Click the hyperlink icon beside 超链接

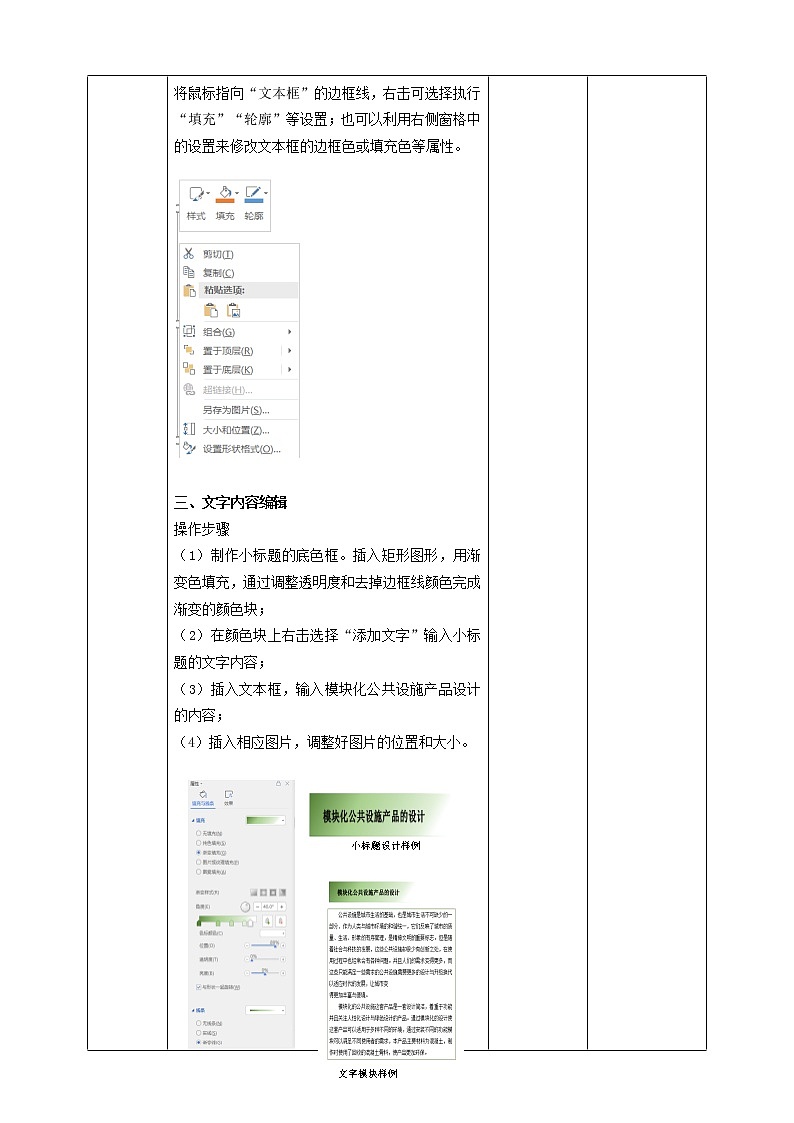click(x=189, y=389)
